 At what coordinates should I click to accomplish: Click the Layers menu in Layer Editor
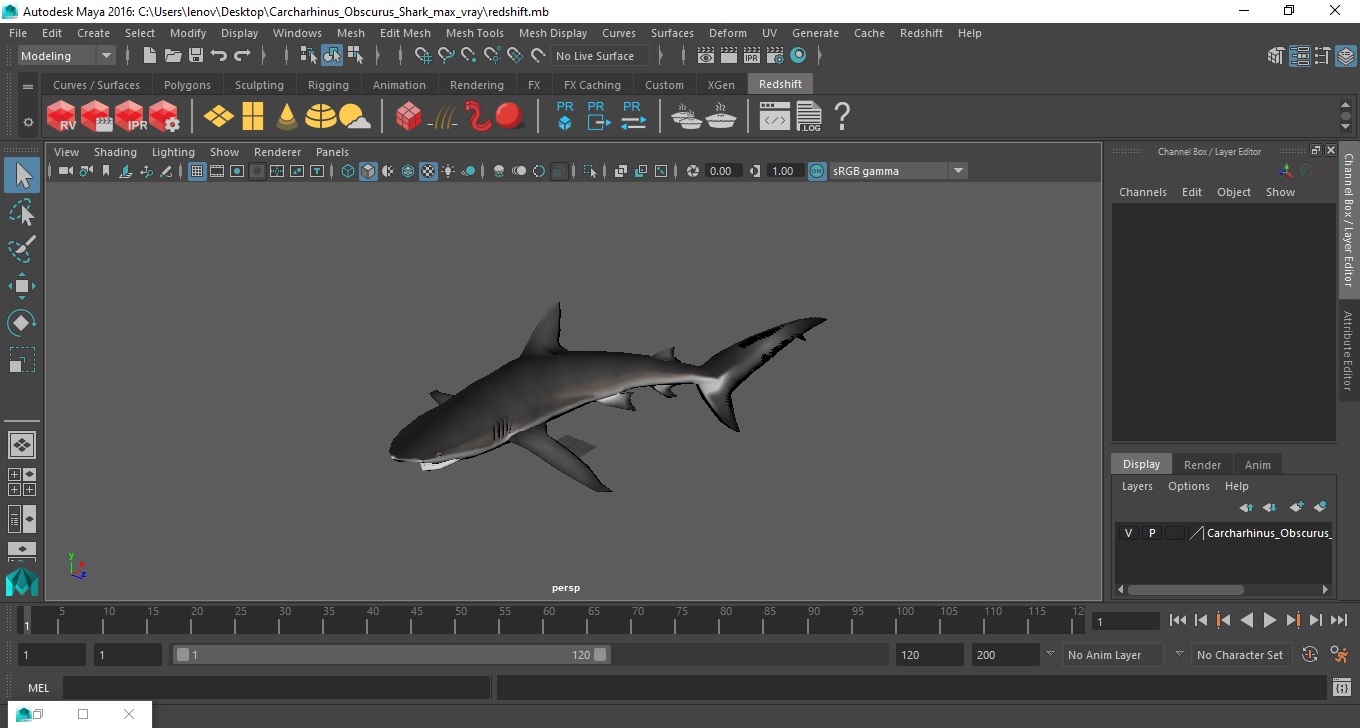pyautogui.click(x=1137, y=486)
